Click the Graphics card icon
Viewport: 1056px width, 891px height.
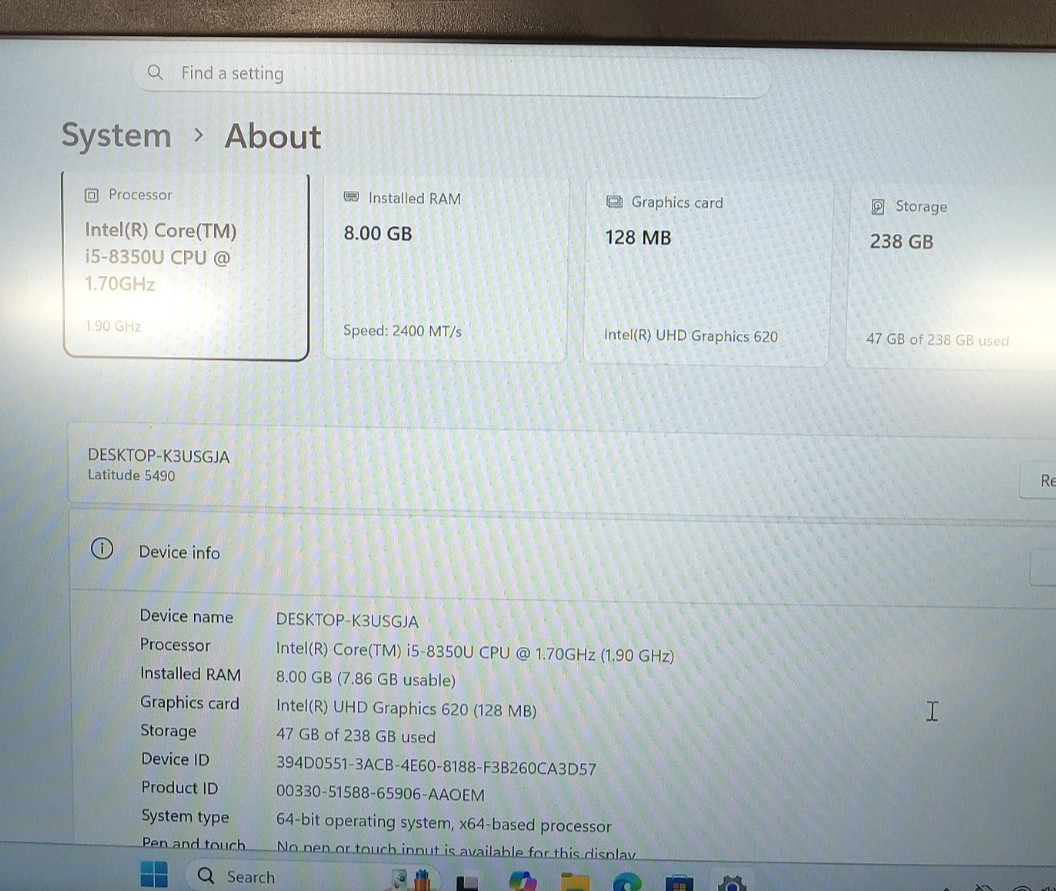614,201
